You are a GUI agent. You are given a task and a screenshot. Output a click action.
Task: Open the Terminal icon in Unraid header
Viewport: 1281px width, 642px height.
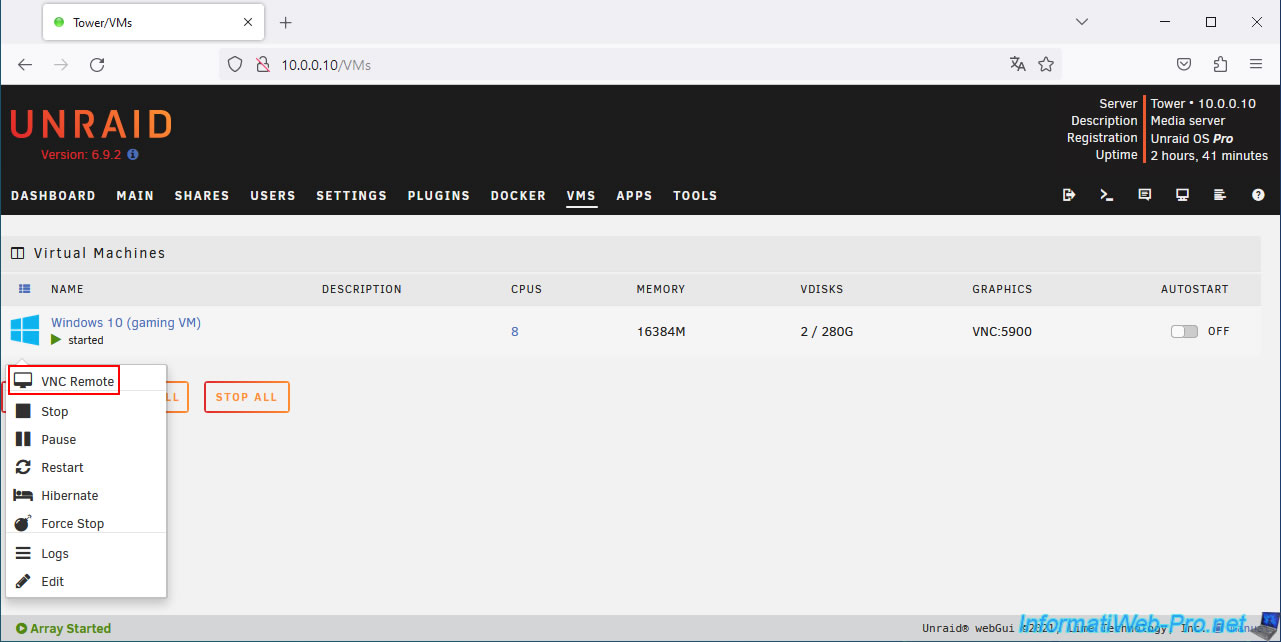coord(1107,195)
